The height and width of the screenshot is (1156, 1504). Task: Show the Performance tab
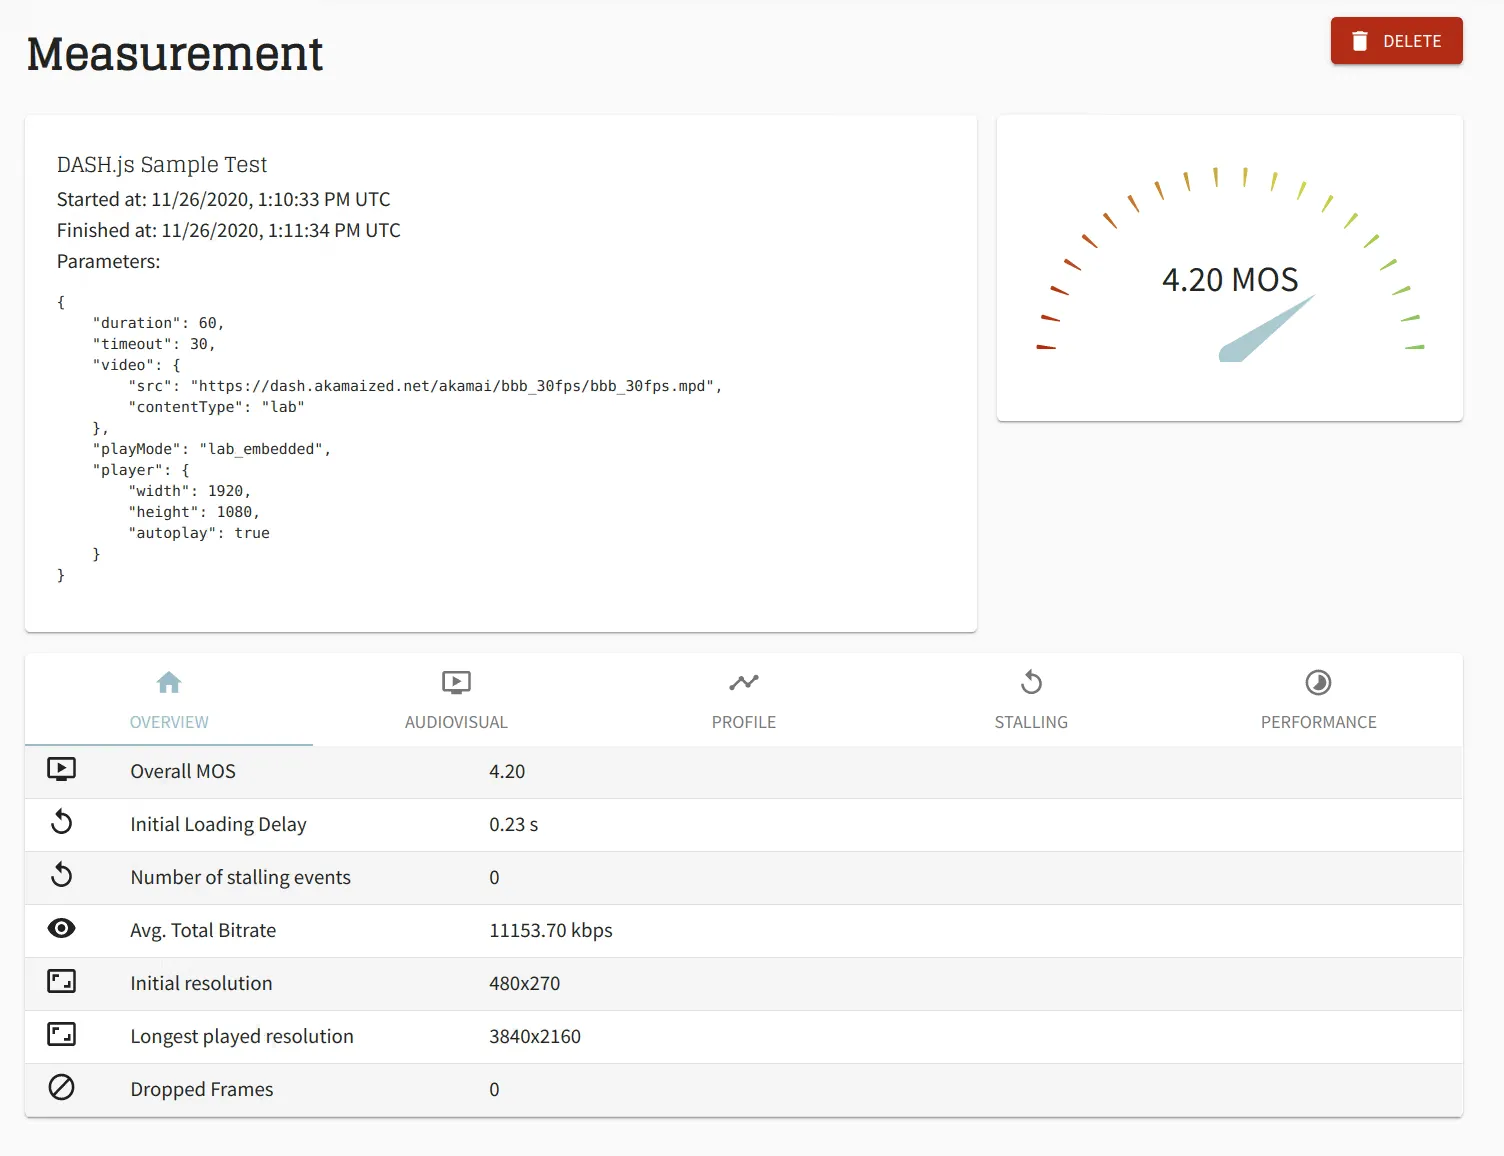tap(1319, 700)
